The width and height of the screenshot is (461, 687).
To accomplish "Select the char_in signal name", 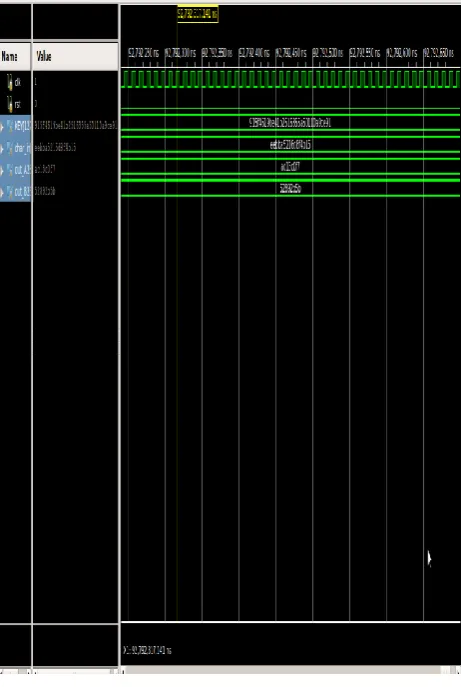I will 22,148.
